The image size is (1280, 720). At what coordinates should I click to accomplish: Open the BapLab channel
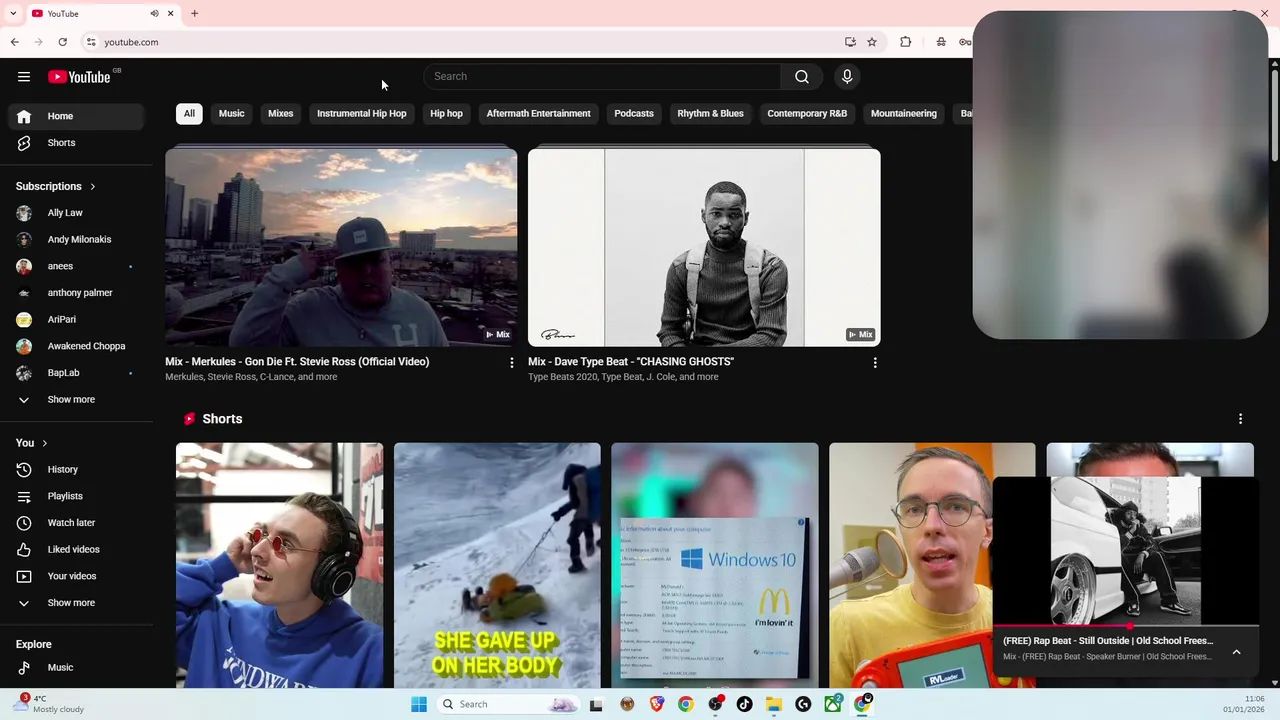tap(77, 373)
